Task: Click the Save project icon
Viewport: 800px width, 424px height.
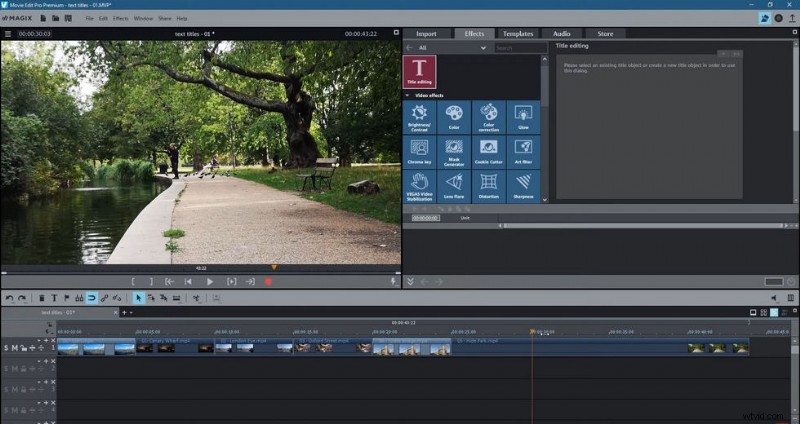Action: pyautogui.click(x=67, y=18)
